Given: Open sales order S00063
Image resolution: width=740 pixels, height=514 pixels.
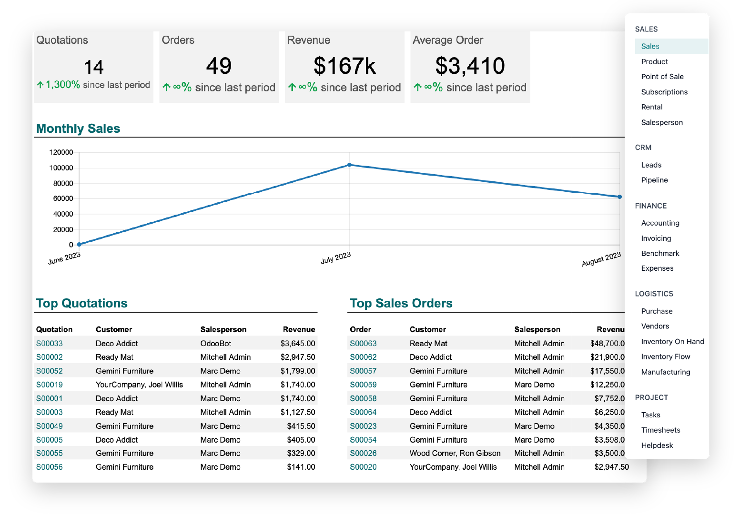Looking at the screenshot, I should pyautogui.click(x=362, y=343).
